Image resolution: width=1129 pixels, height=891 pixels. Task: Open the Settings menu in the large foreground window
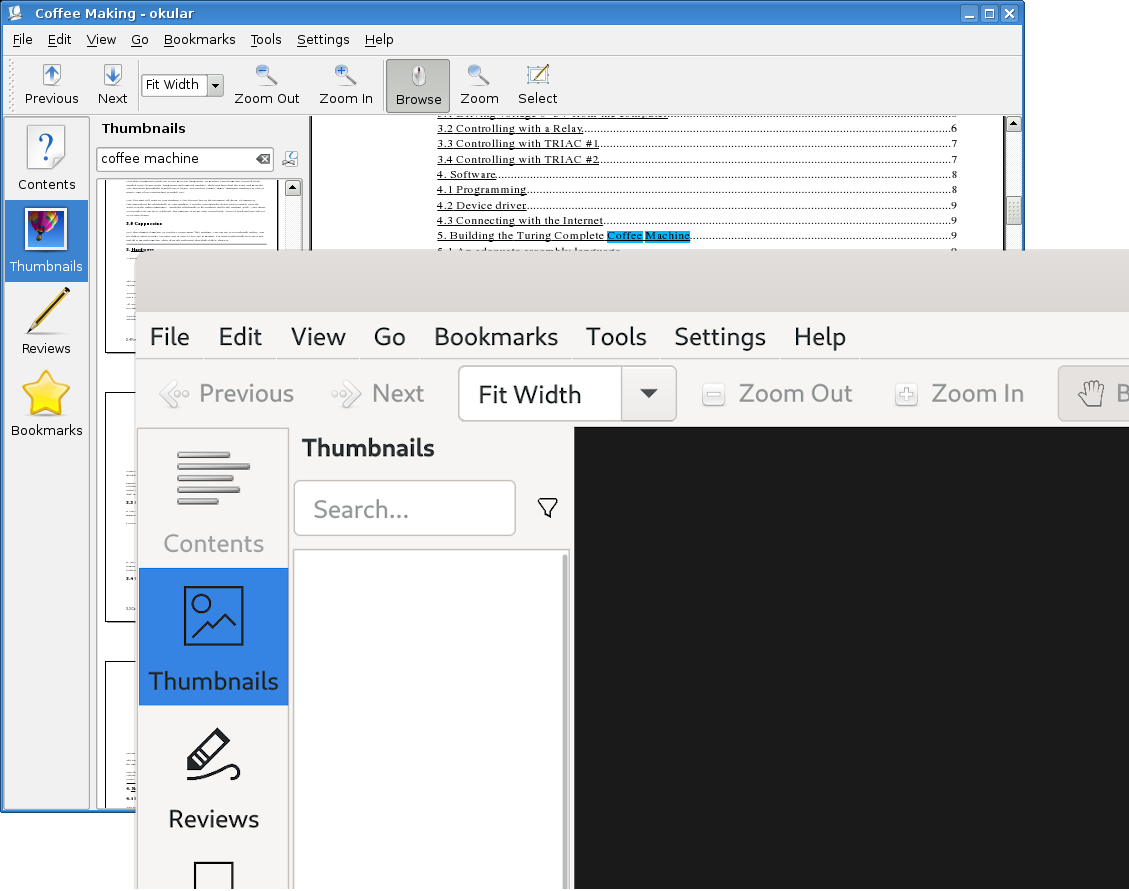point(719,337)
